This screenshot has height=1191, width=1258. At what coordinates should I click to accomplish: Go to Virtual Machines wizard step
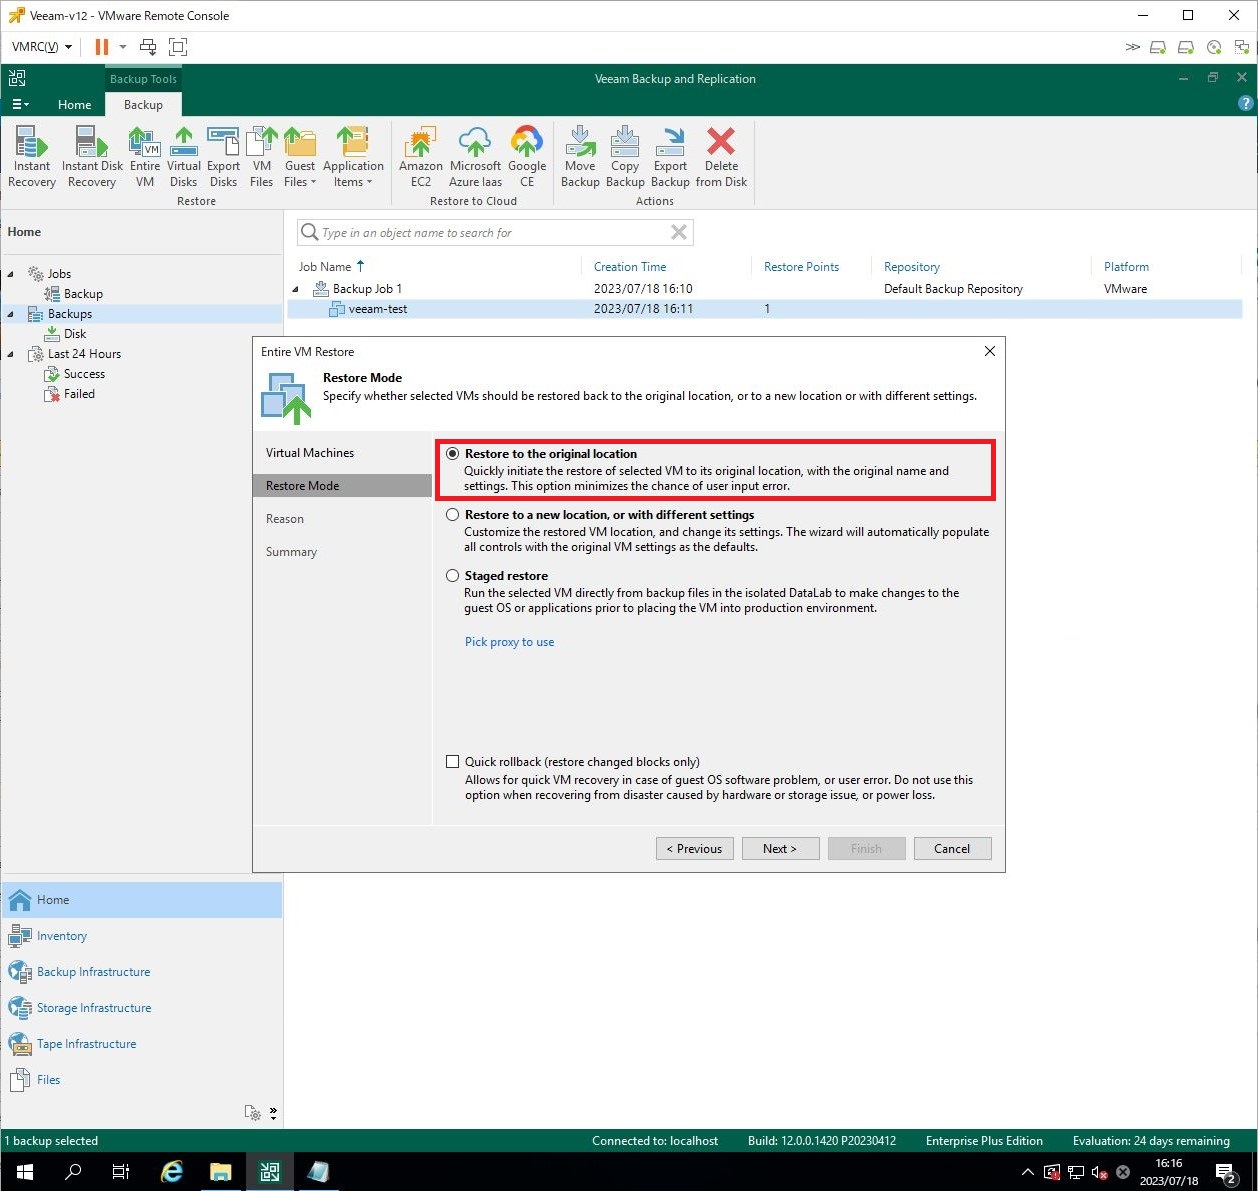310,453
